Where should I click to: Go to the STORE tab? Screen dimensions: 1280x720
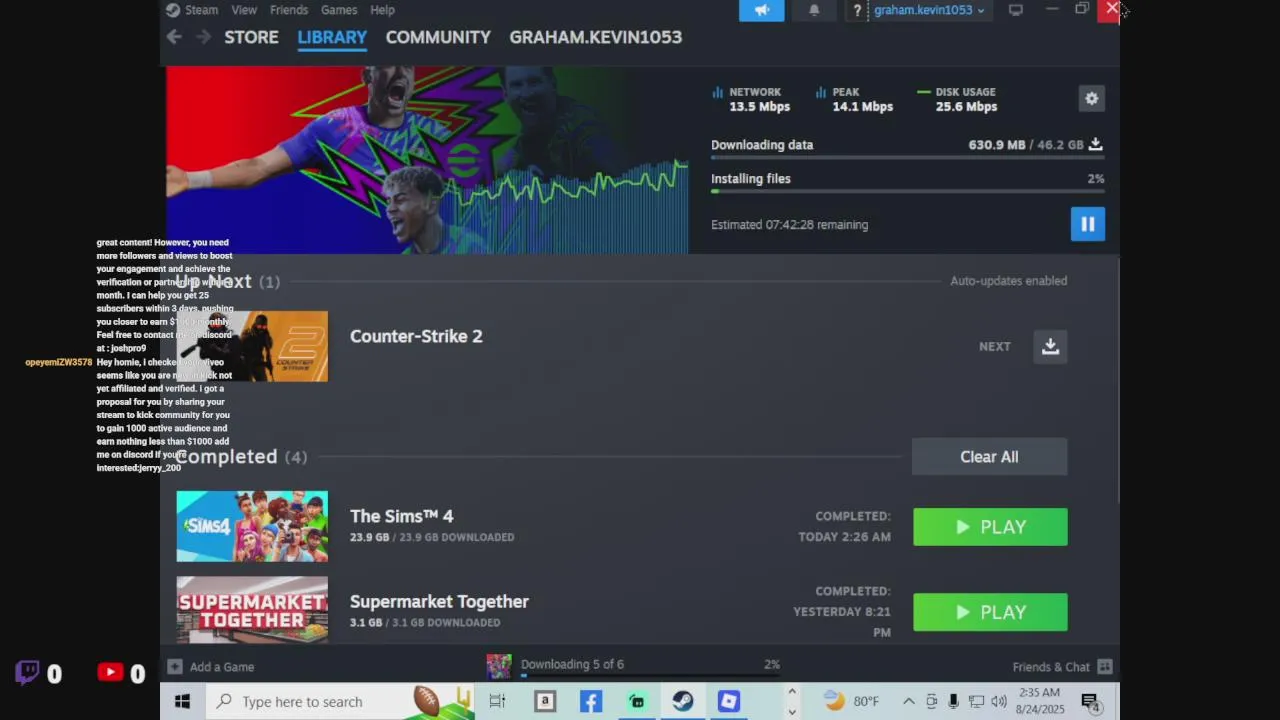tap(251, 37)
